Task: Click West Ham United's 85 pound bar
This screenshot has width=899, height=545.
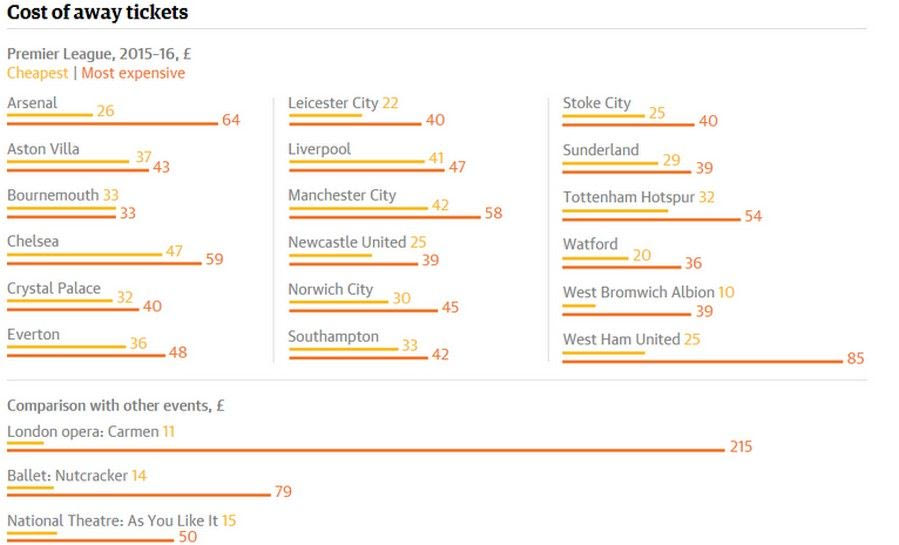Action: coord(702,360)
